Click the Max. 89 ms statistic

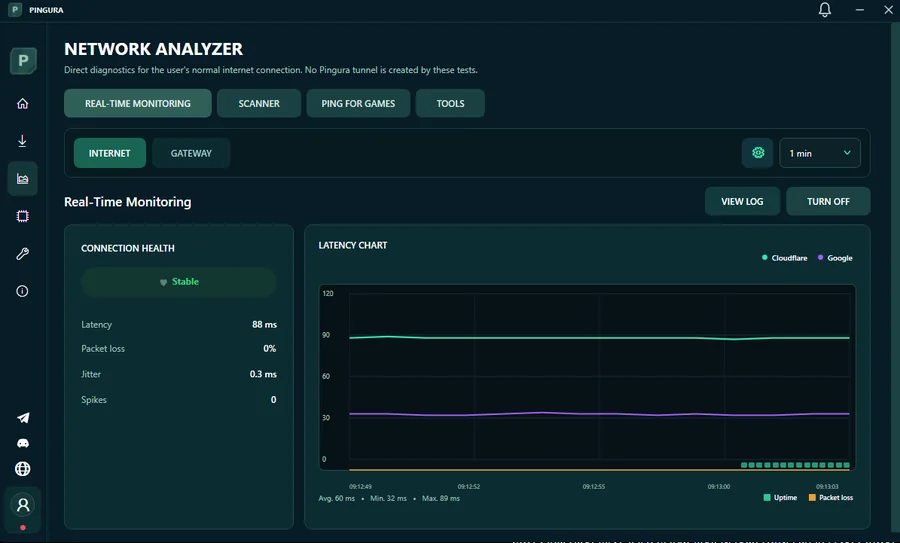tap(441, 498)
